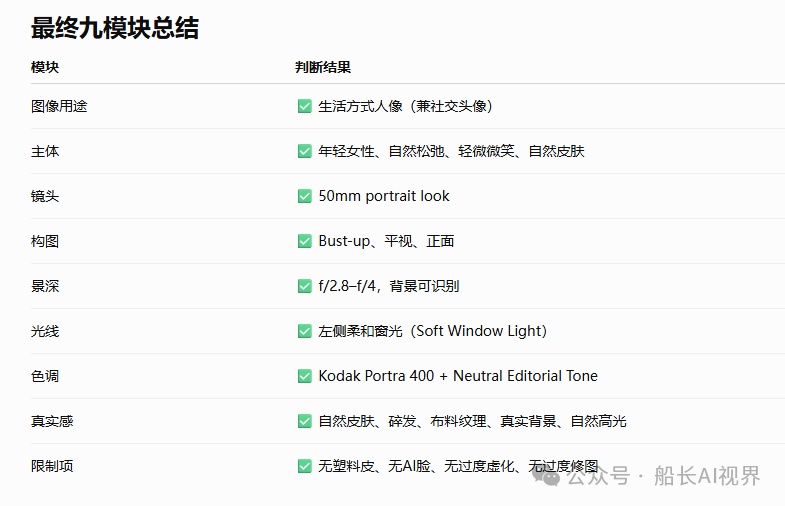Click the text 50mm portrait look
The width and height of the screenshot is (785, 506).
tap(384, 196)
